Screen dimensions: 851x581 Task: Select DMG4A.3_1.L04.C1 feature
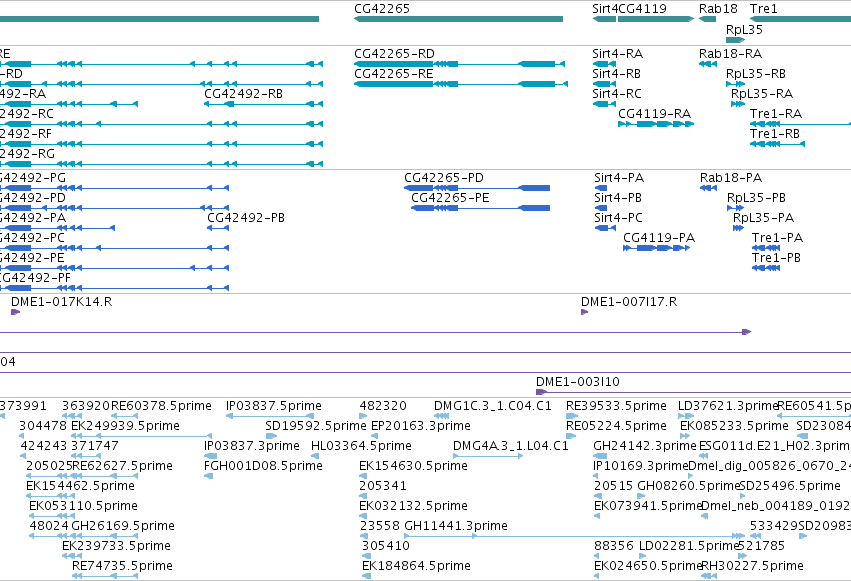pos(488,456)
